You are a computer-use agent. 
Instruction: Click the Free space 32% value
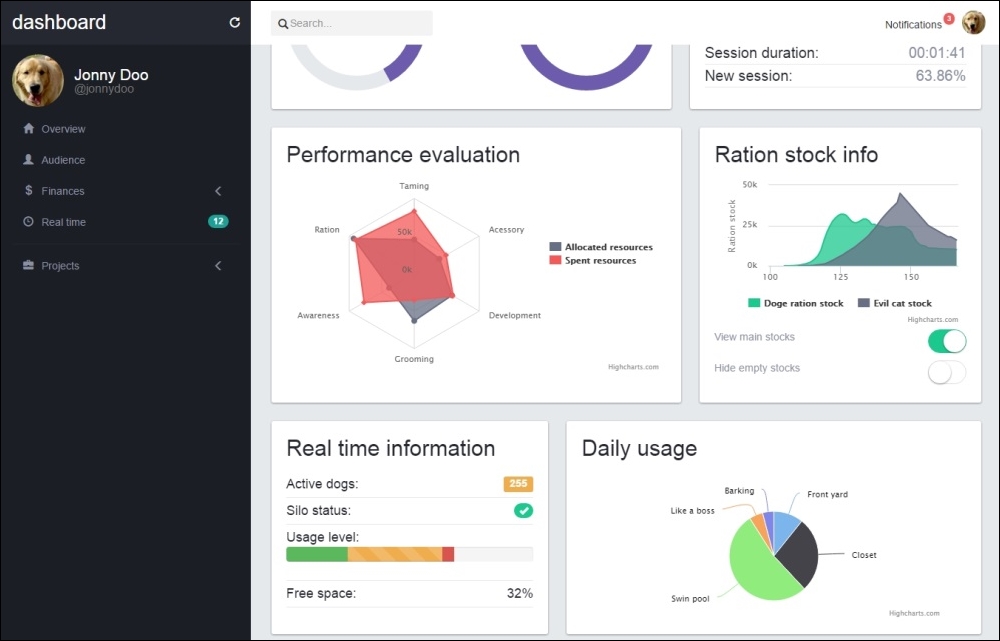coord(520,593)
